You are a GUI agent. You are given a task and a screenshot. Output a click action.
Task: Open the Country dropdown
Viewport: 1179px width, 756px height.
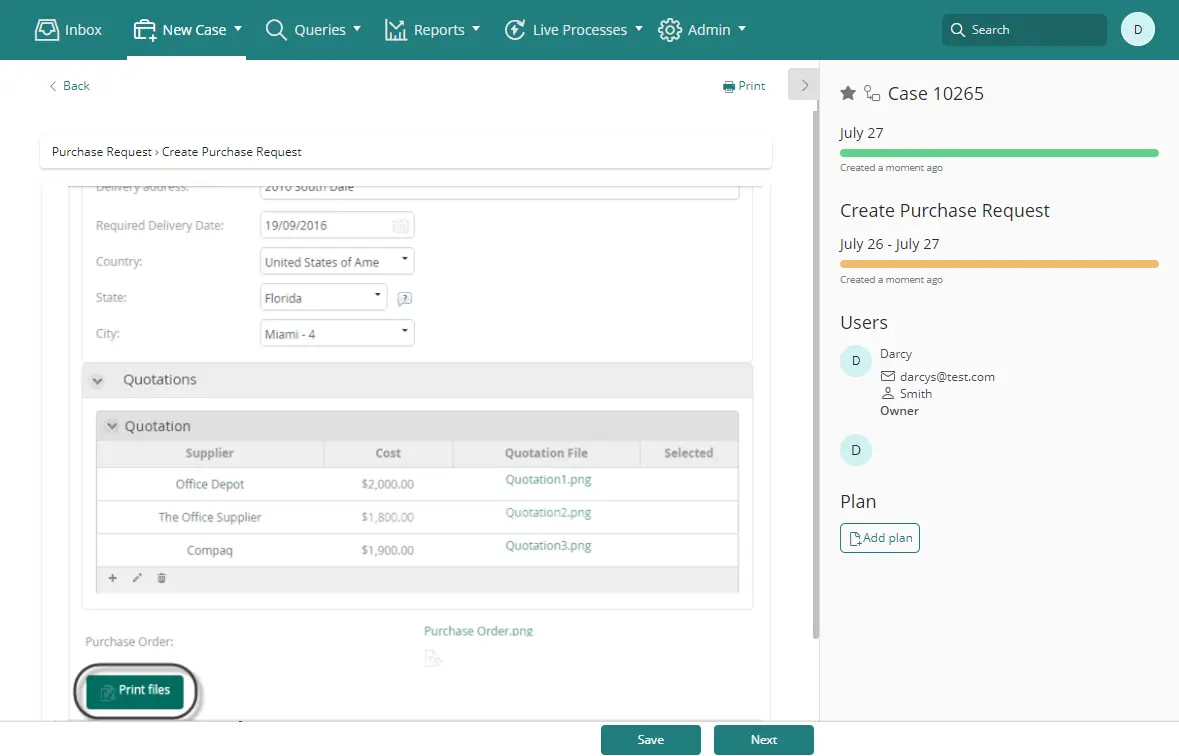tap(337, 261)
